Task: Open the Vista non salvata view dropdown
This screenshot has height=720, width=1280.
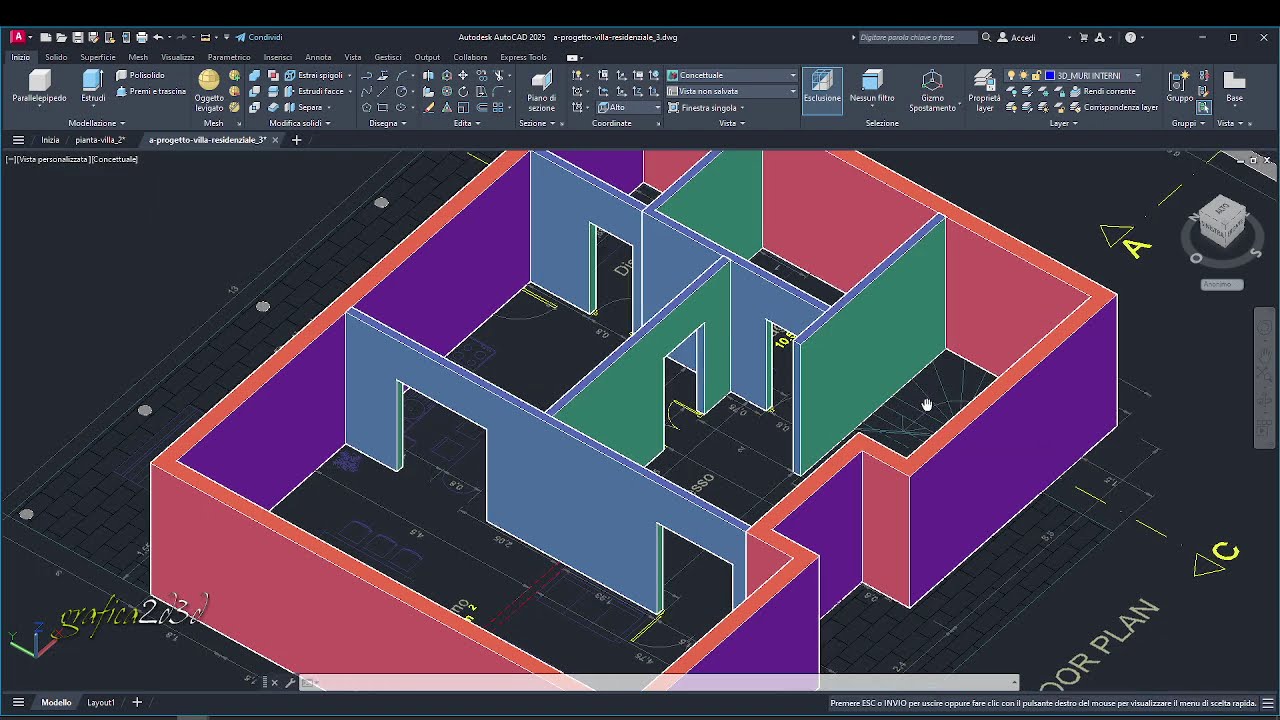Action: click(732, 91)
